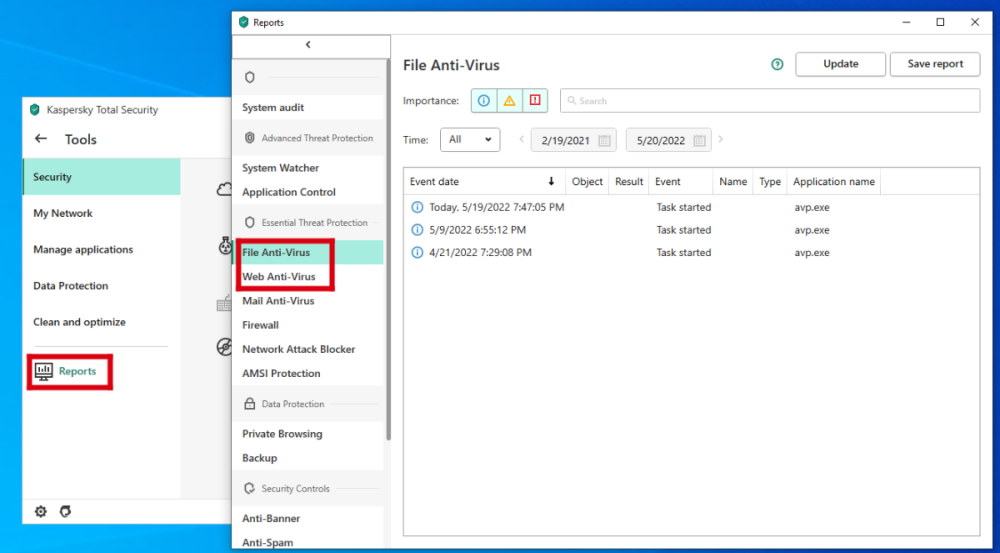Select Anti-Banner report
The width and height of the screenshot is (1000, 553).
271,519
